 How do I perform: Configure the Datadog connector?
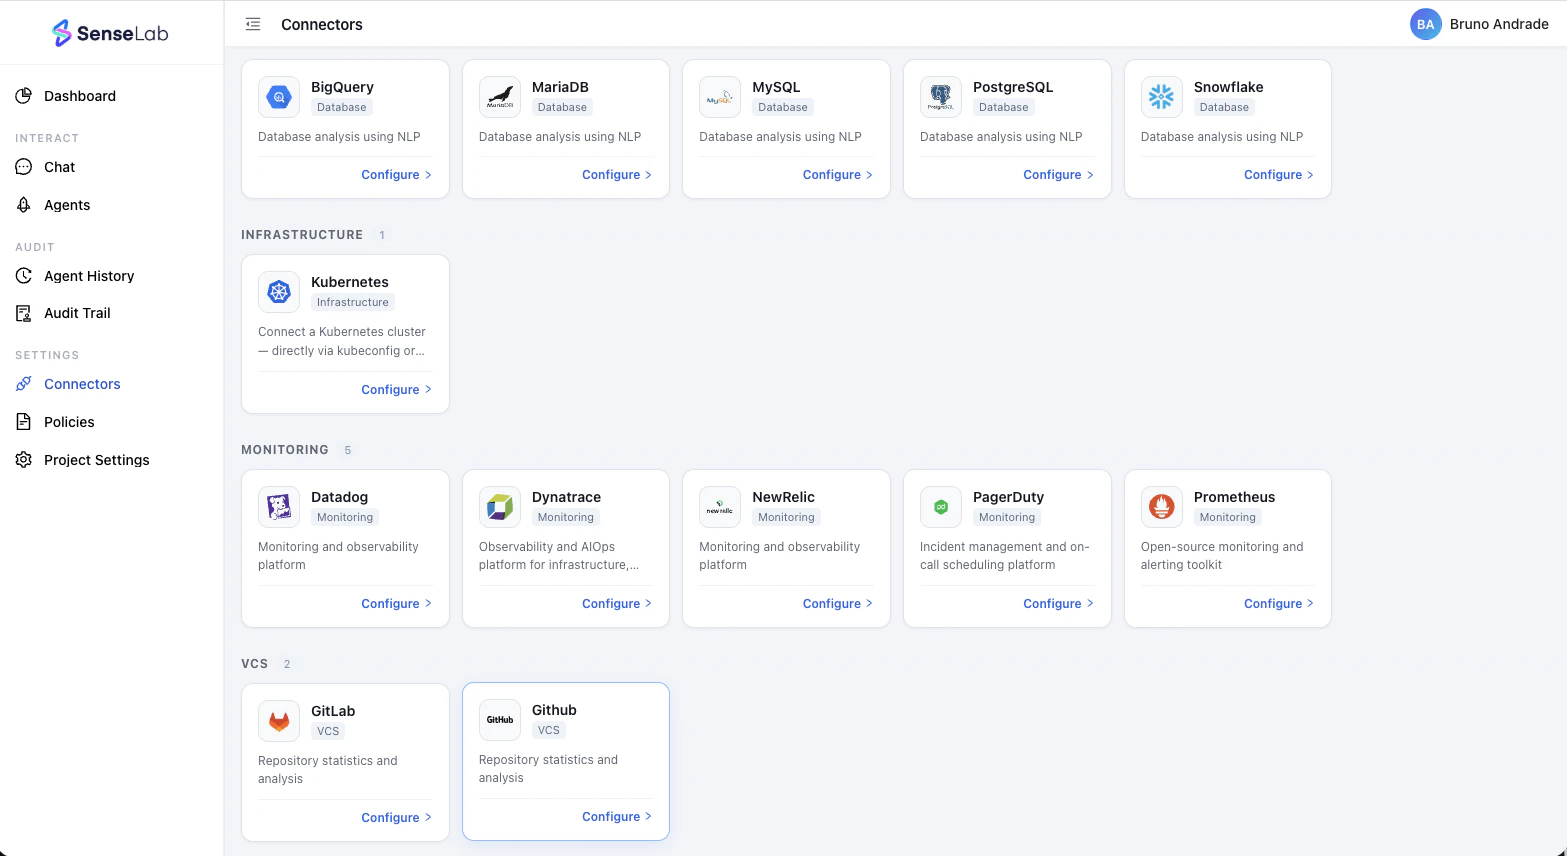tap(396, 604)
